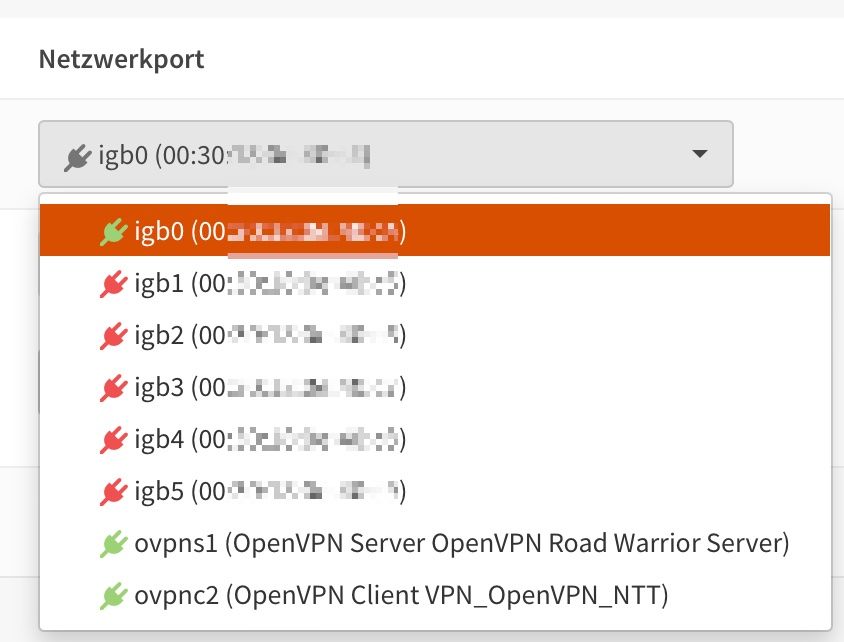Open the Netzwerkport dropdown arrow
Viewport: 844px width, 642px height.
tap(700, 154)
